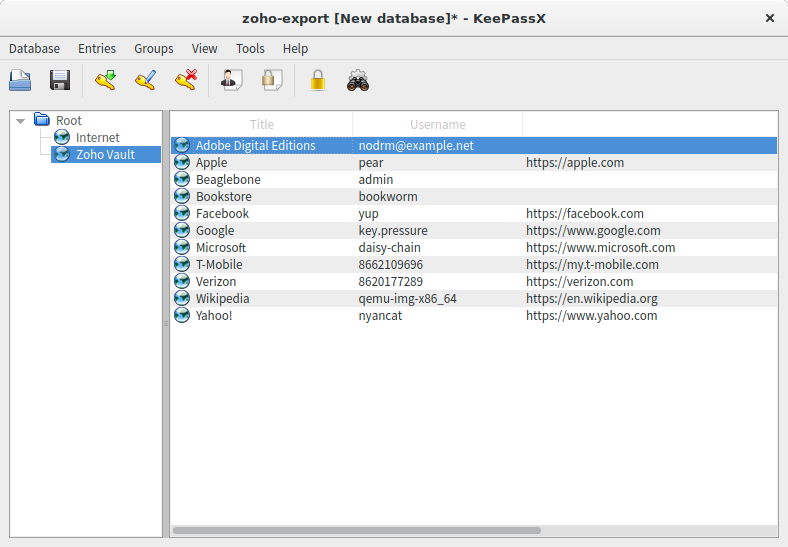Click globe icon of Microsoft entry
The height and width of the screenshot is (547, 788).
(182, 247)
